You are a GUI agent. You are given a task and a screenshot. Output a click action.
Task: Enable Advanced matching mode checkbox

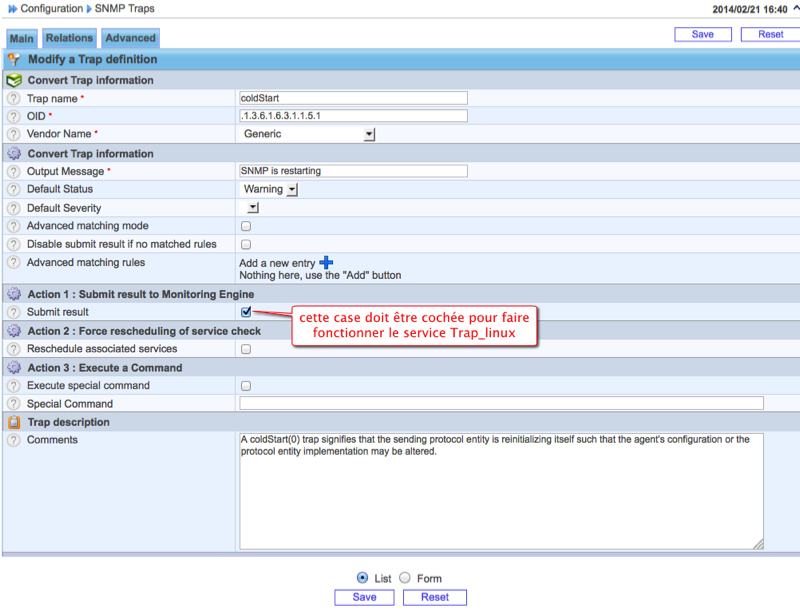click(x=246, y=226)
